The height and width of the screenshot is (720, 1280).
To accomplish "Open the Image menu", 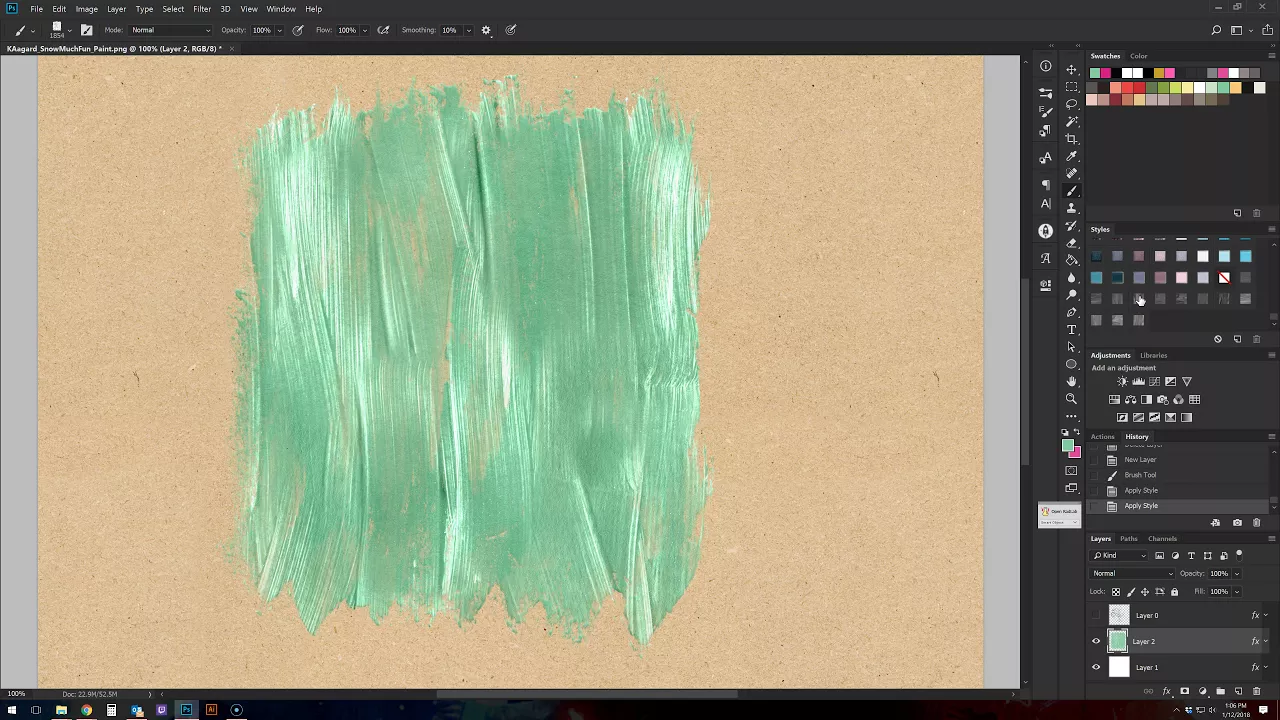I will pyautogui.click(x=86, y=9).
